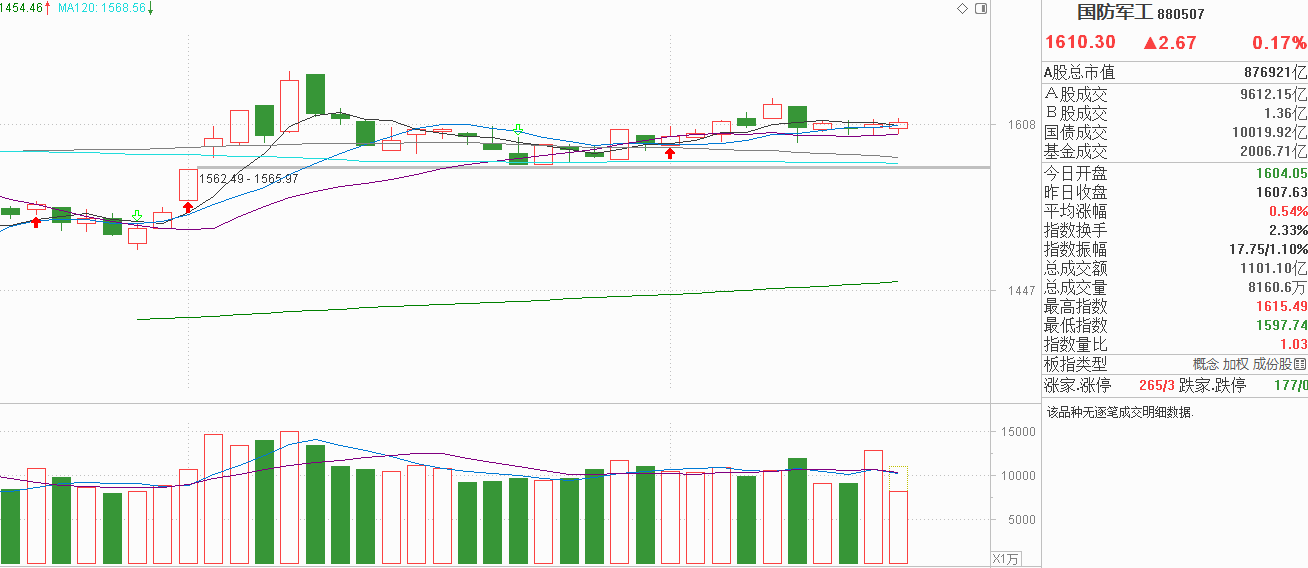
Task: Click the leftmost green down arrow marker
Action: (x=136, y=216)
